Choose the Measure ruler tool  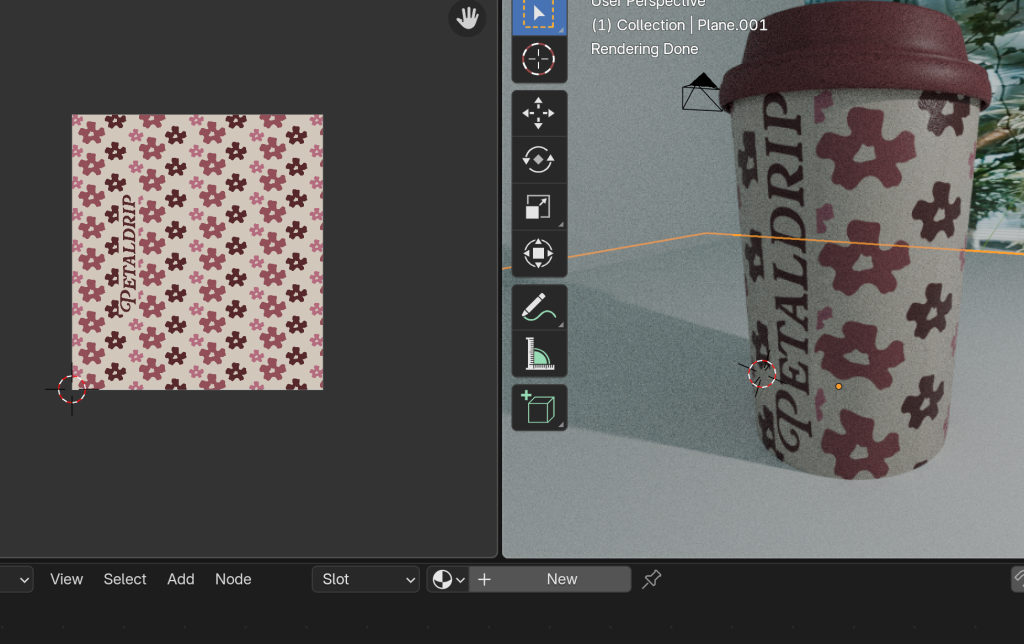click(539, 354)
